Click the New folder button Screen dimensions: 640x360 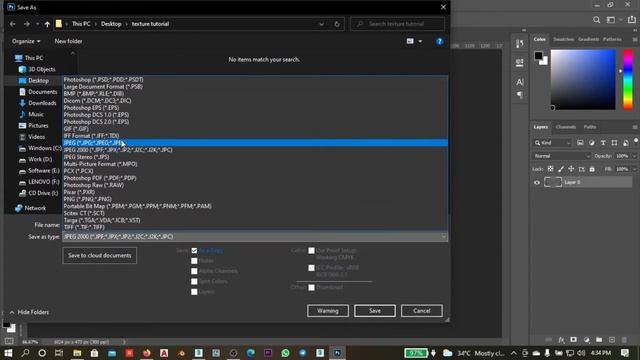pos(68,41)
